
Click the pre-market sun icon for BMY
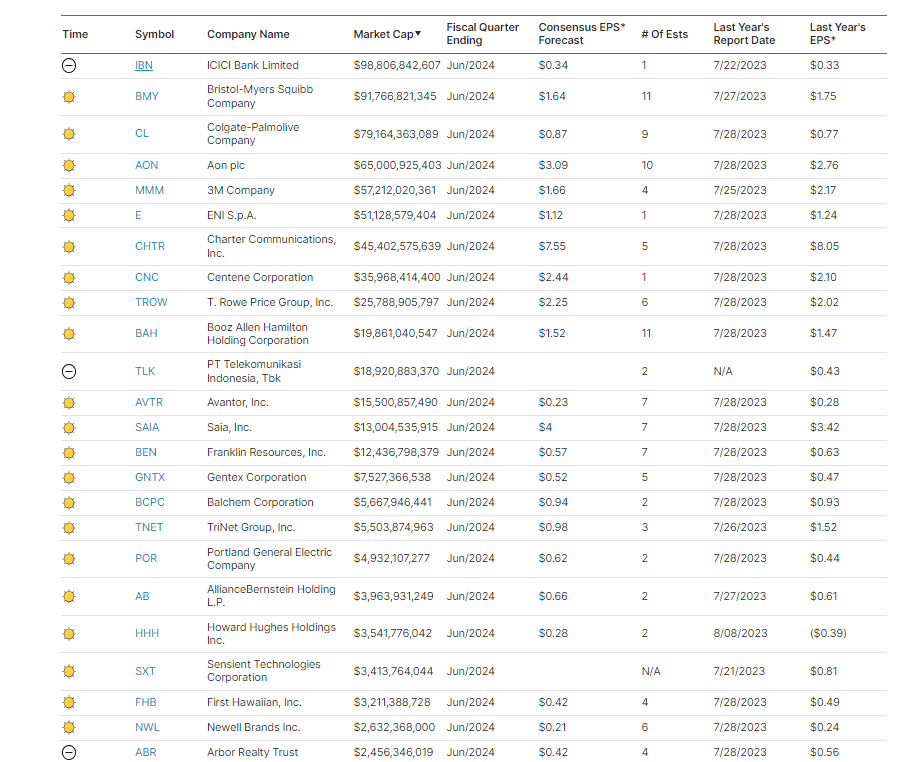(x=69, y=97)
